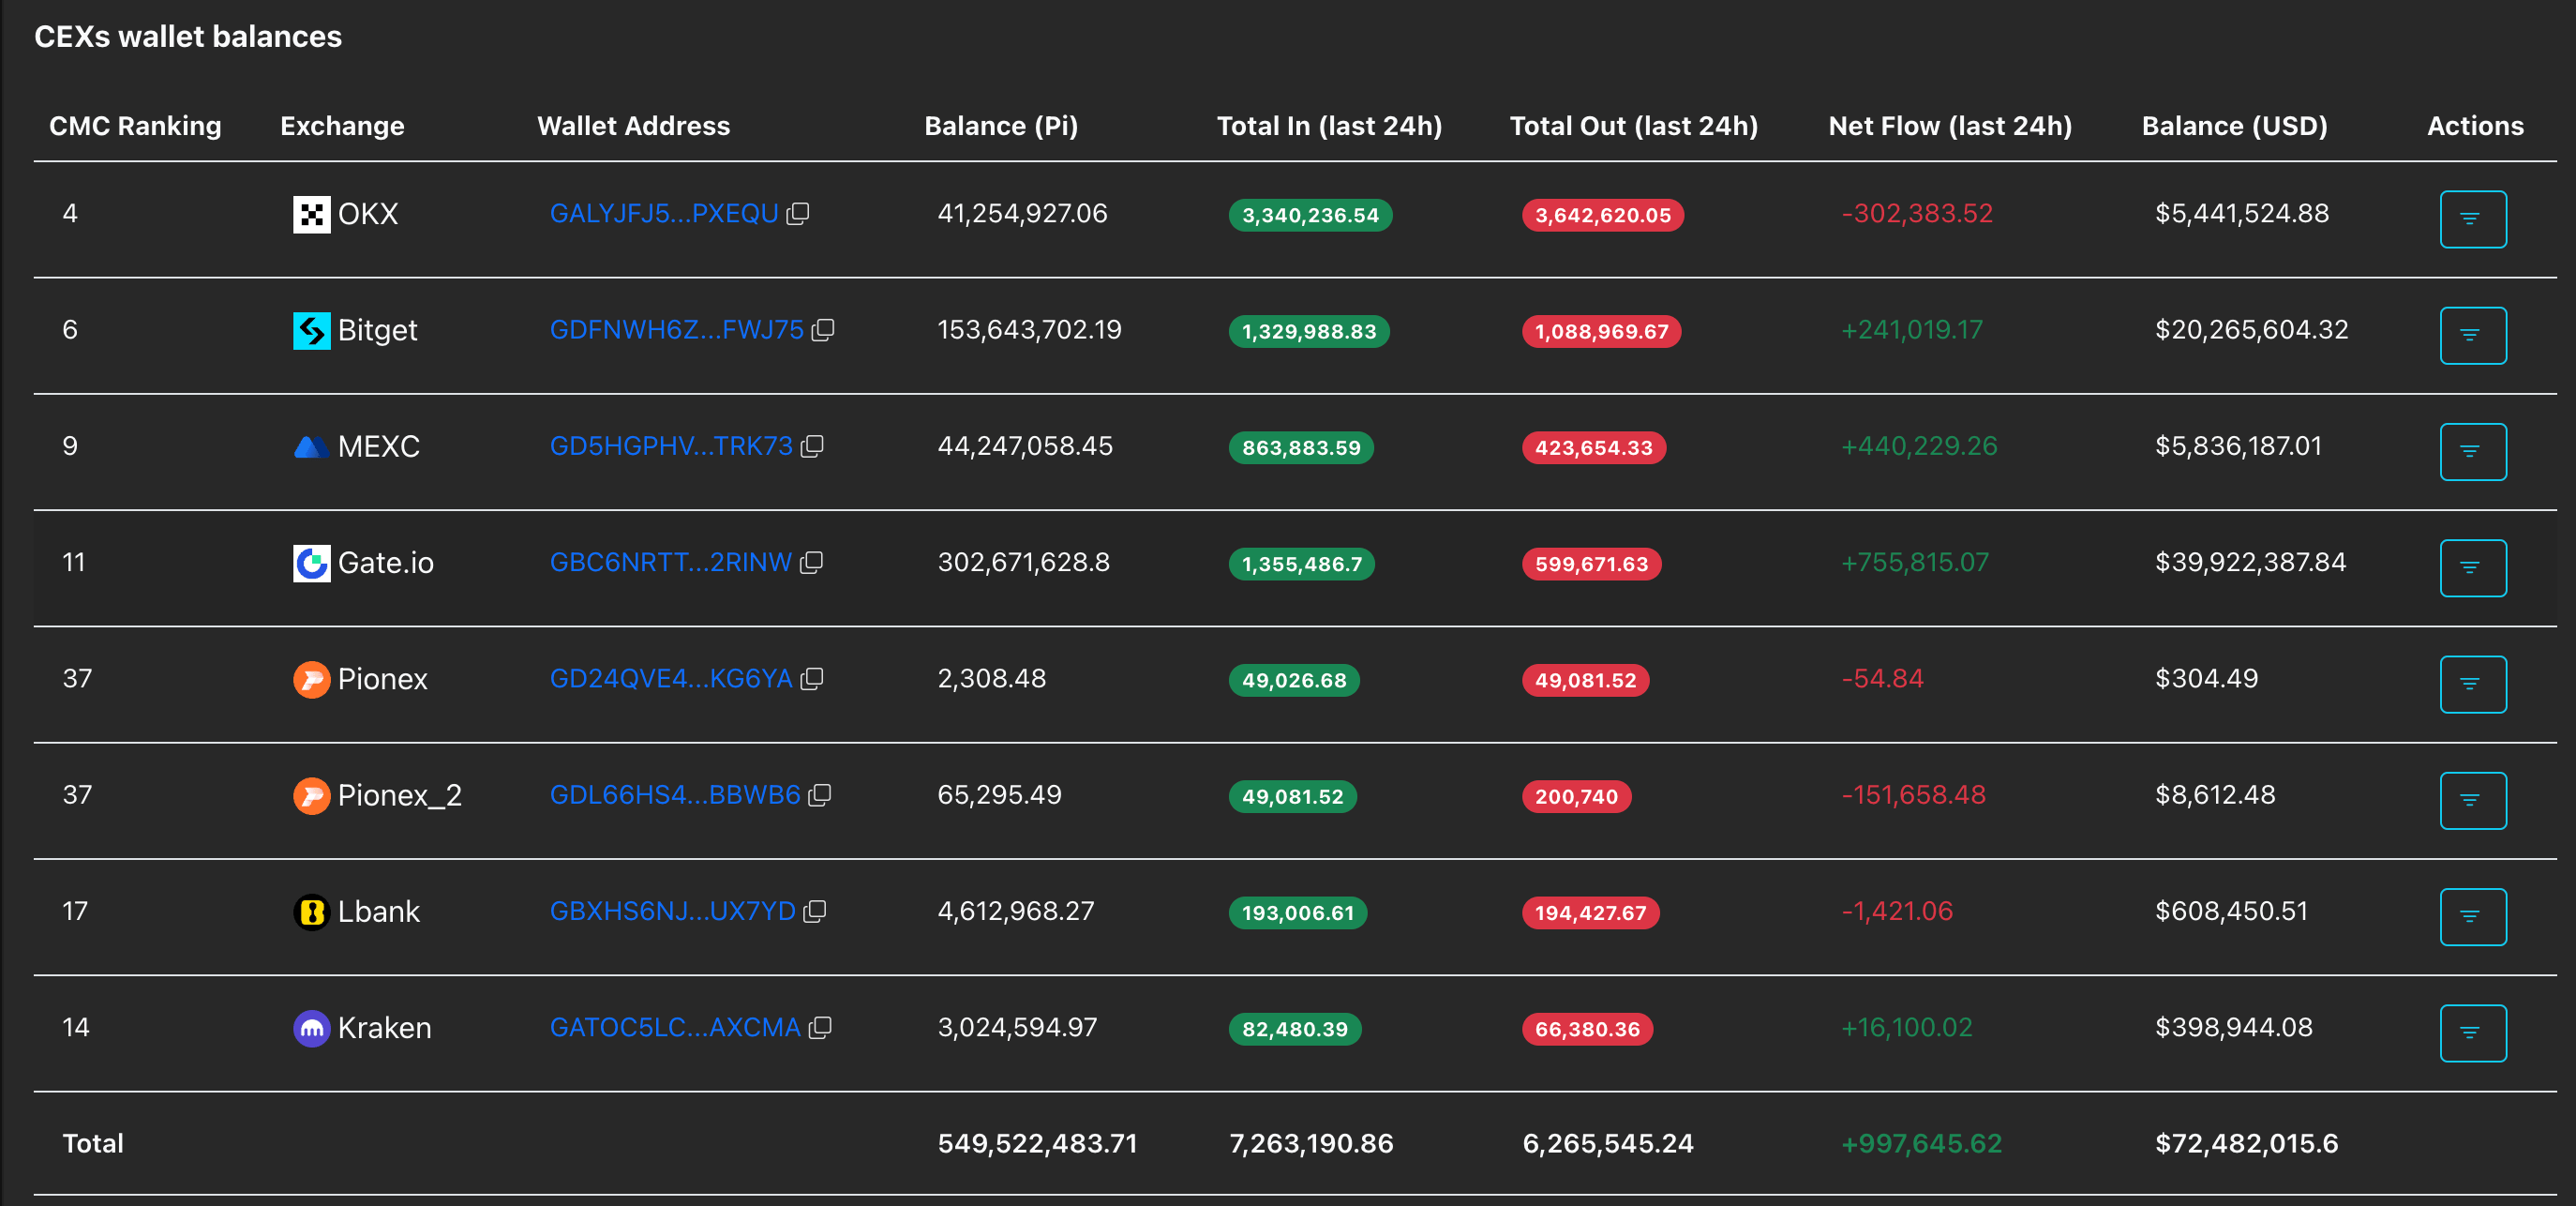2576x1206 pixels.
Task: Copy the Gate.io wallet address
Action: tap(812, 563)
